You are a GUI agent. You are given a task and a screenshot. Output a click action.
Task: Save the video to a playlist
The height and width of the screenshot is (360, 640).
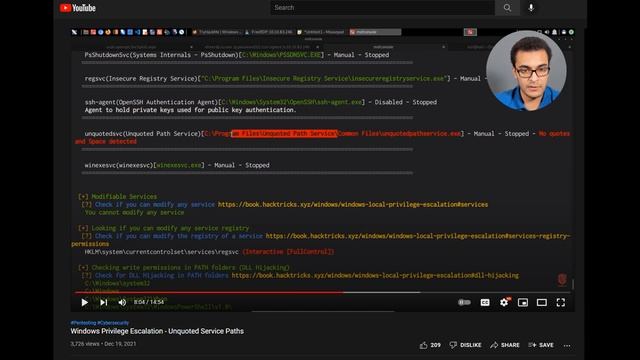click(x=541, y=345)
